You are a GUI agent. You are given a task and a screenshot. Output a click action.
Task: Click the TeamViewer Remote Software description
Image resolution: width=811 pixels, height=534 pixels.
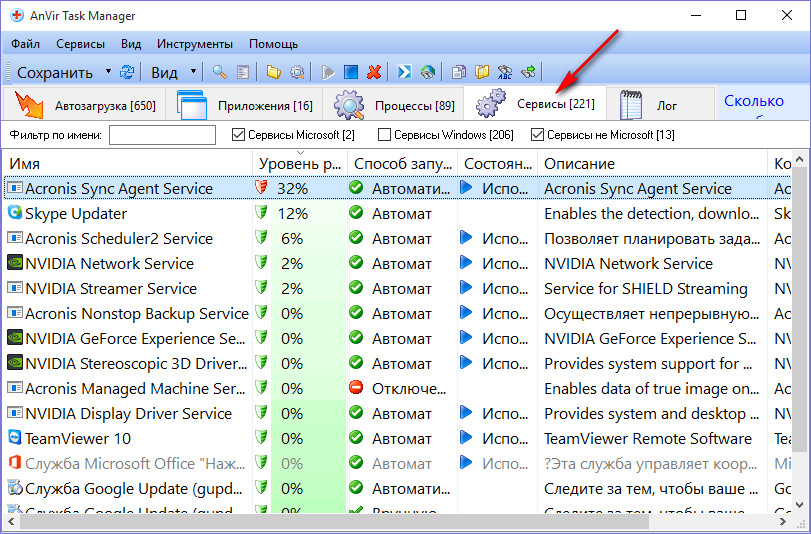[x=648, y=438]
